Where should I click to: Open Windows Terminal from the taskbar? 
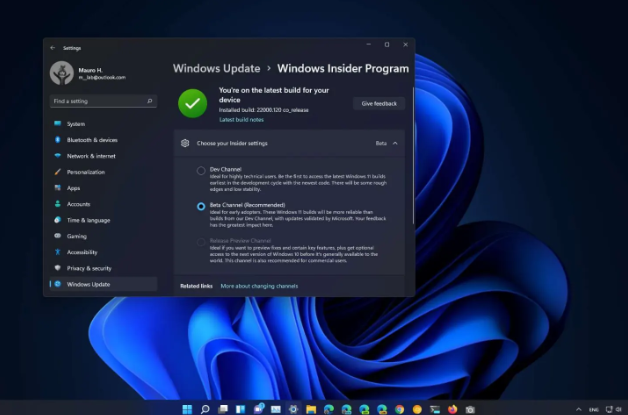click(x=435, y=409)
